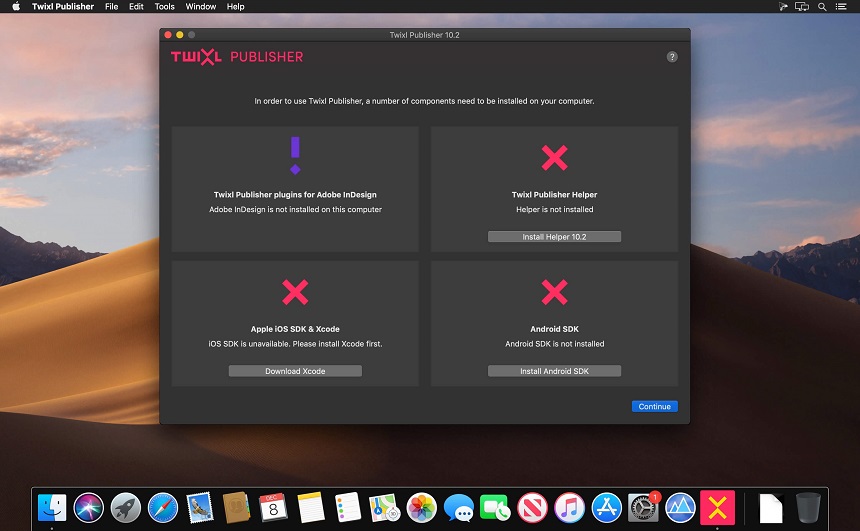
Task: Open the Edit menu
Action: click(136, 7)
